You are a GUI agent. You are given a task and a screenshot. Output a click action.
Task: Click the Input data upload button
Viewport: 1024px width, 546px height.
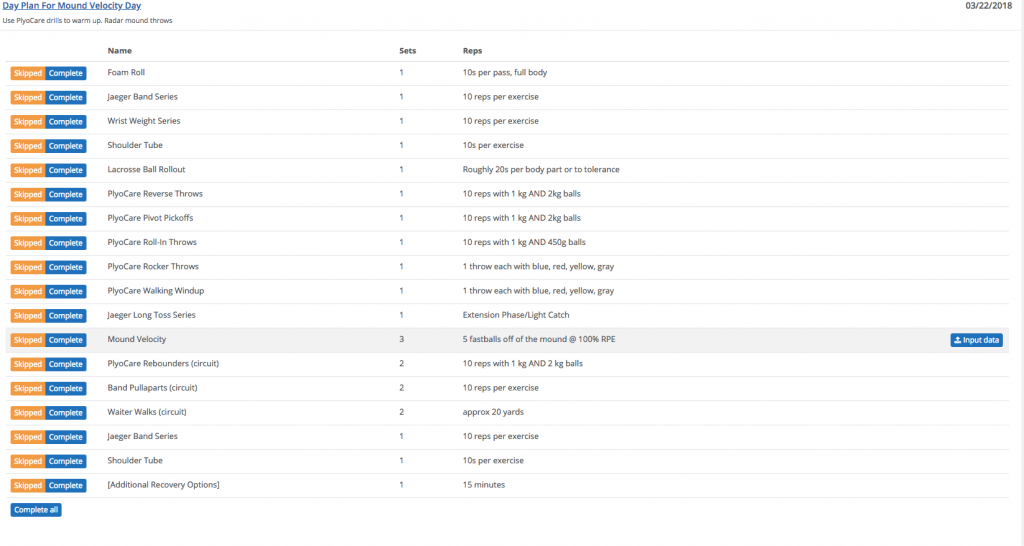[x=976, y=340]
